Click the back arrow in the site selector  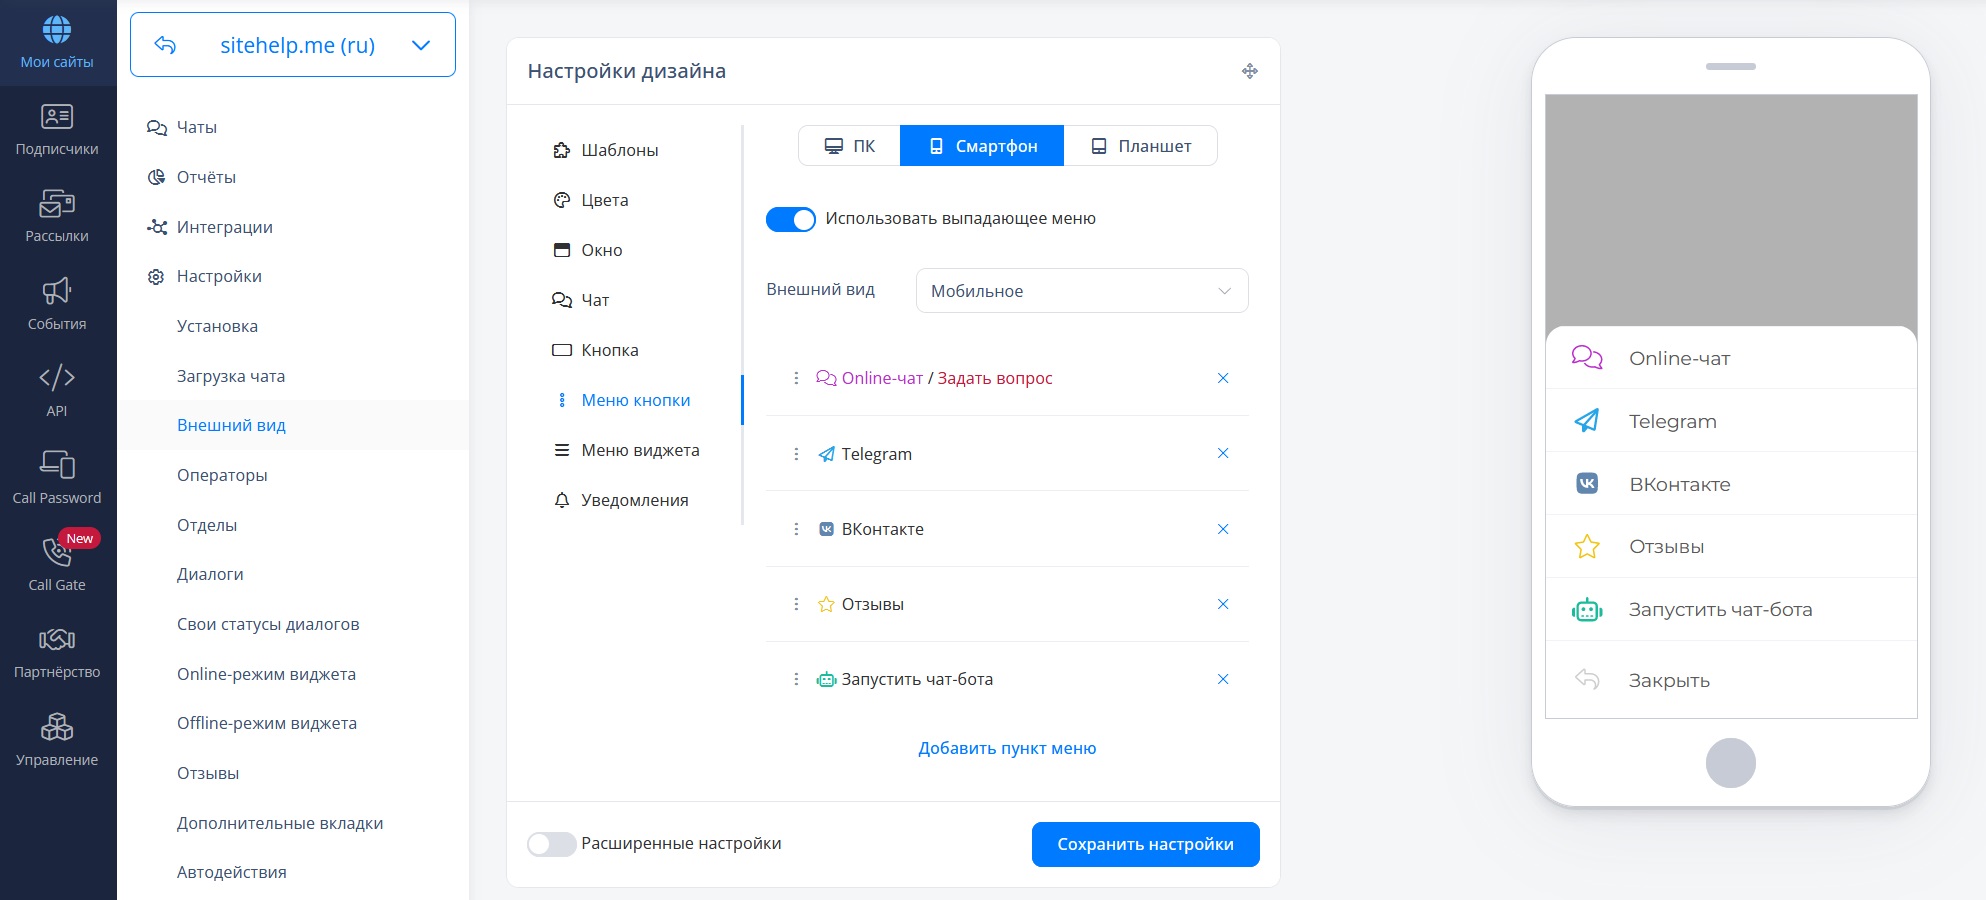point(166,45)
